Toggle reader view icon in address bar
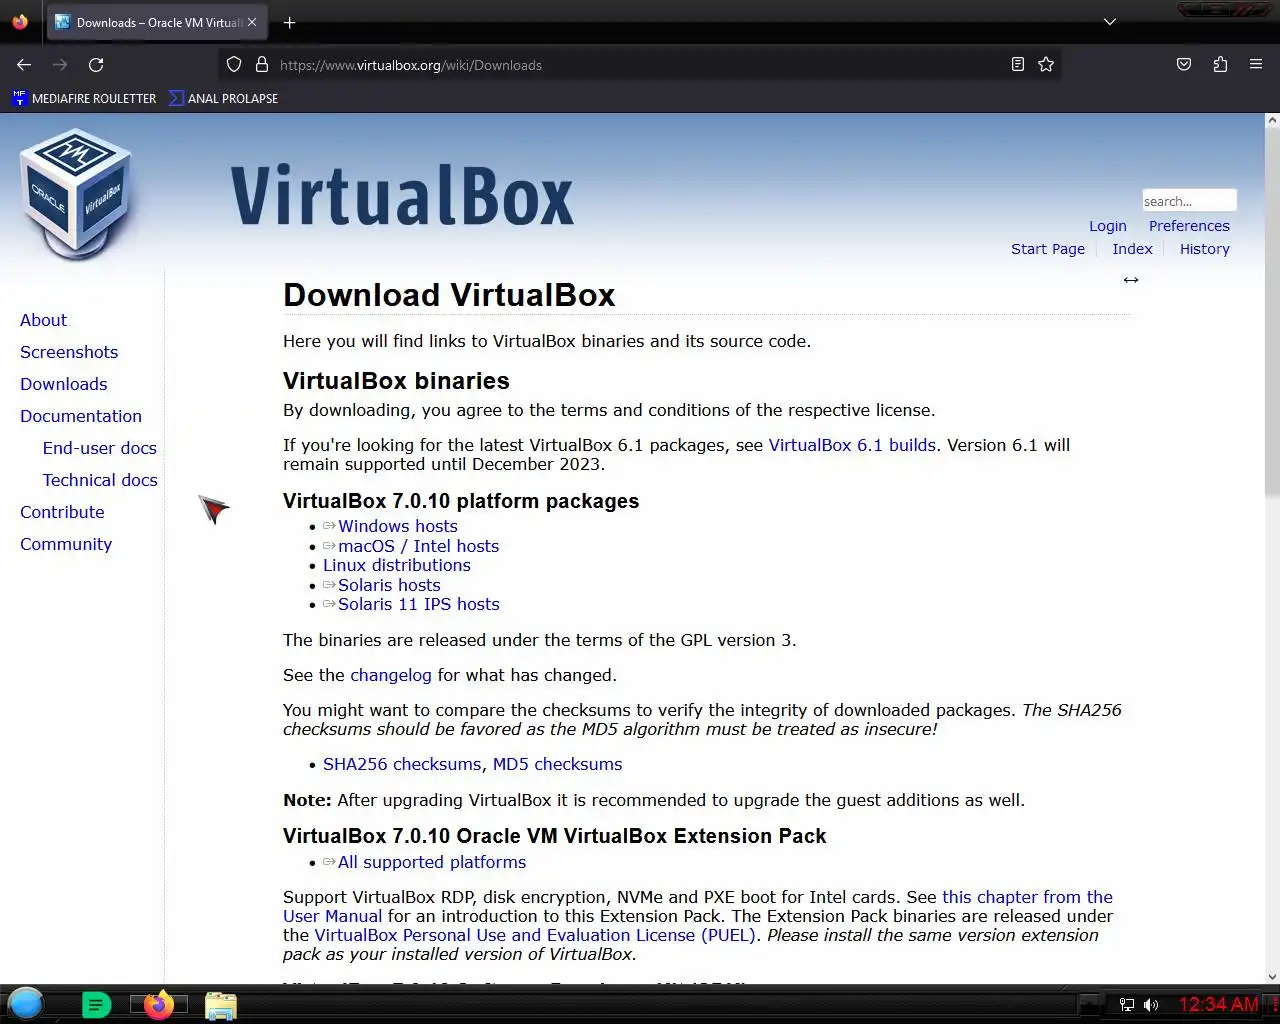The width and height of the screenshot is (1280, 1024). coord(1018,65)
